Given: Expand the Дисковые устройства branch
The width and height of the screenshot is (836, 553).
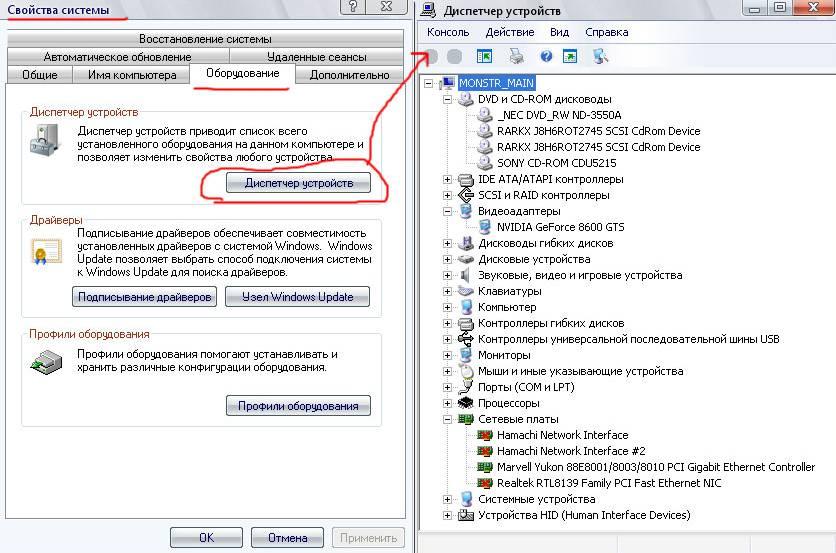Looking at the screenshot, I should 447,259.
